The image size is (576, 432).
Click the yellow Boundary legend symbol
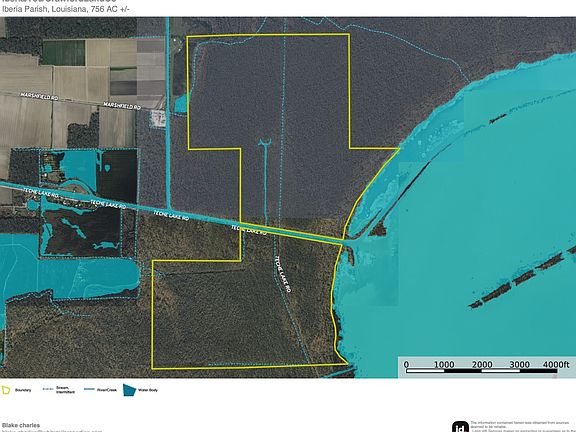pyautogui.click(x=6, y=390)
